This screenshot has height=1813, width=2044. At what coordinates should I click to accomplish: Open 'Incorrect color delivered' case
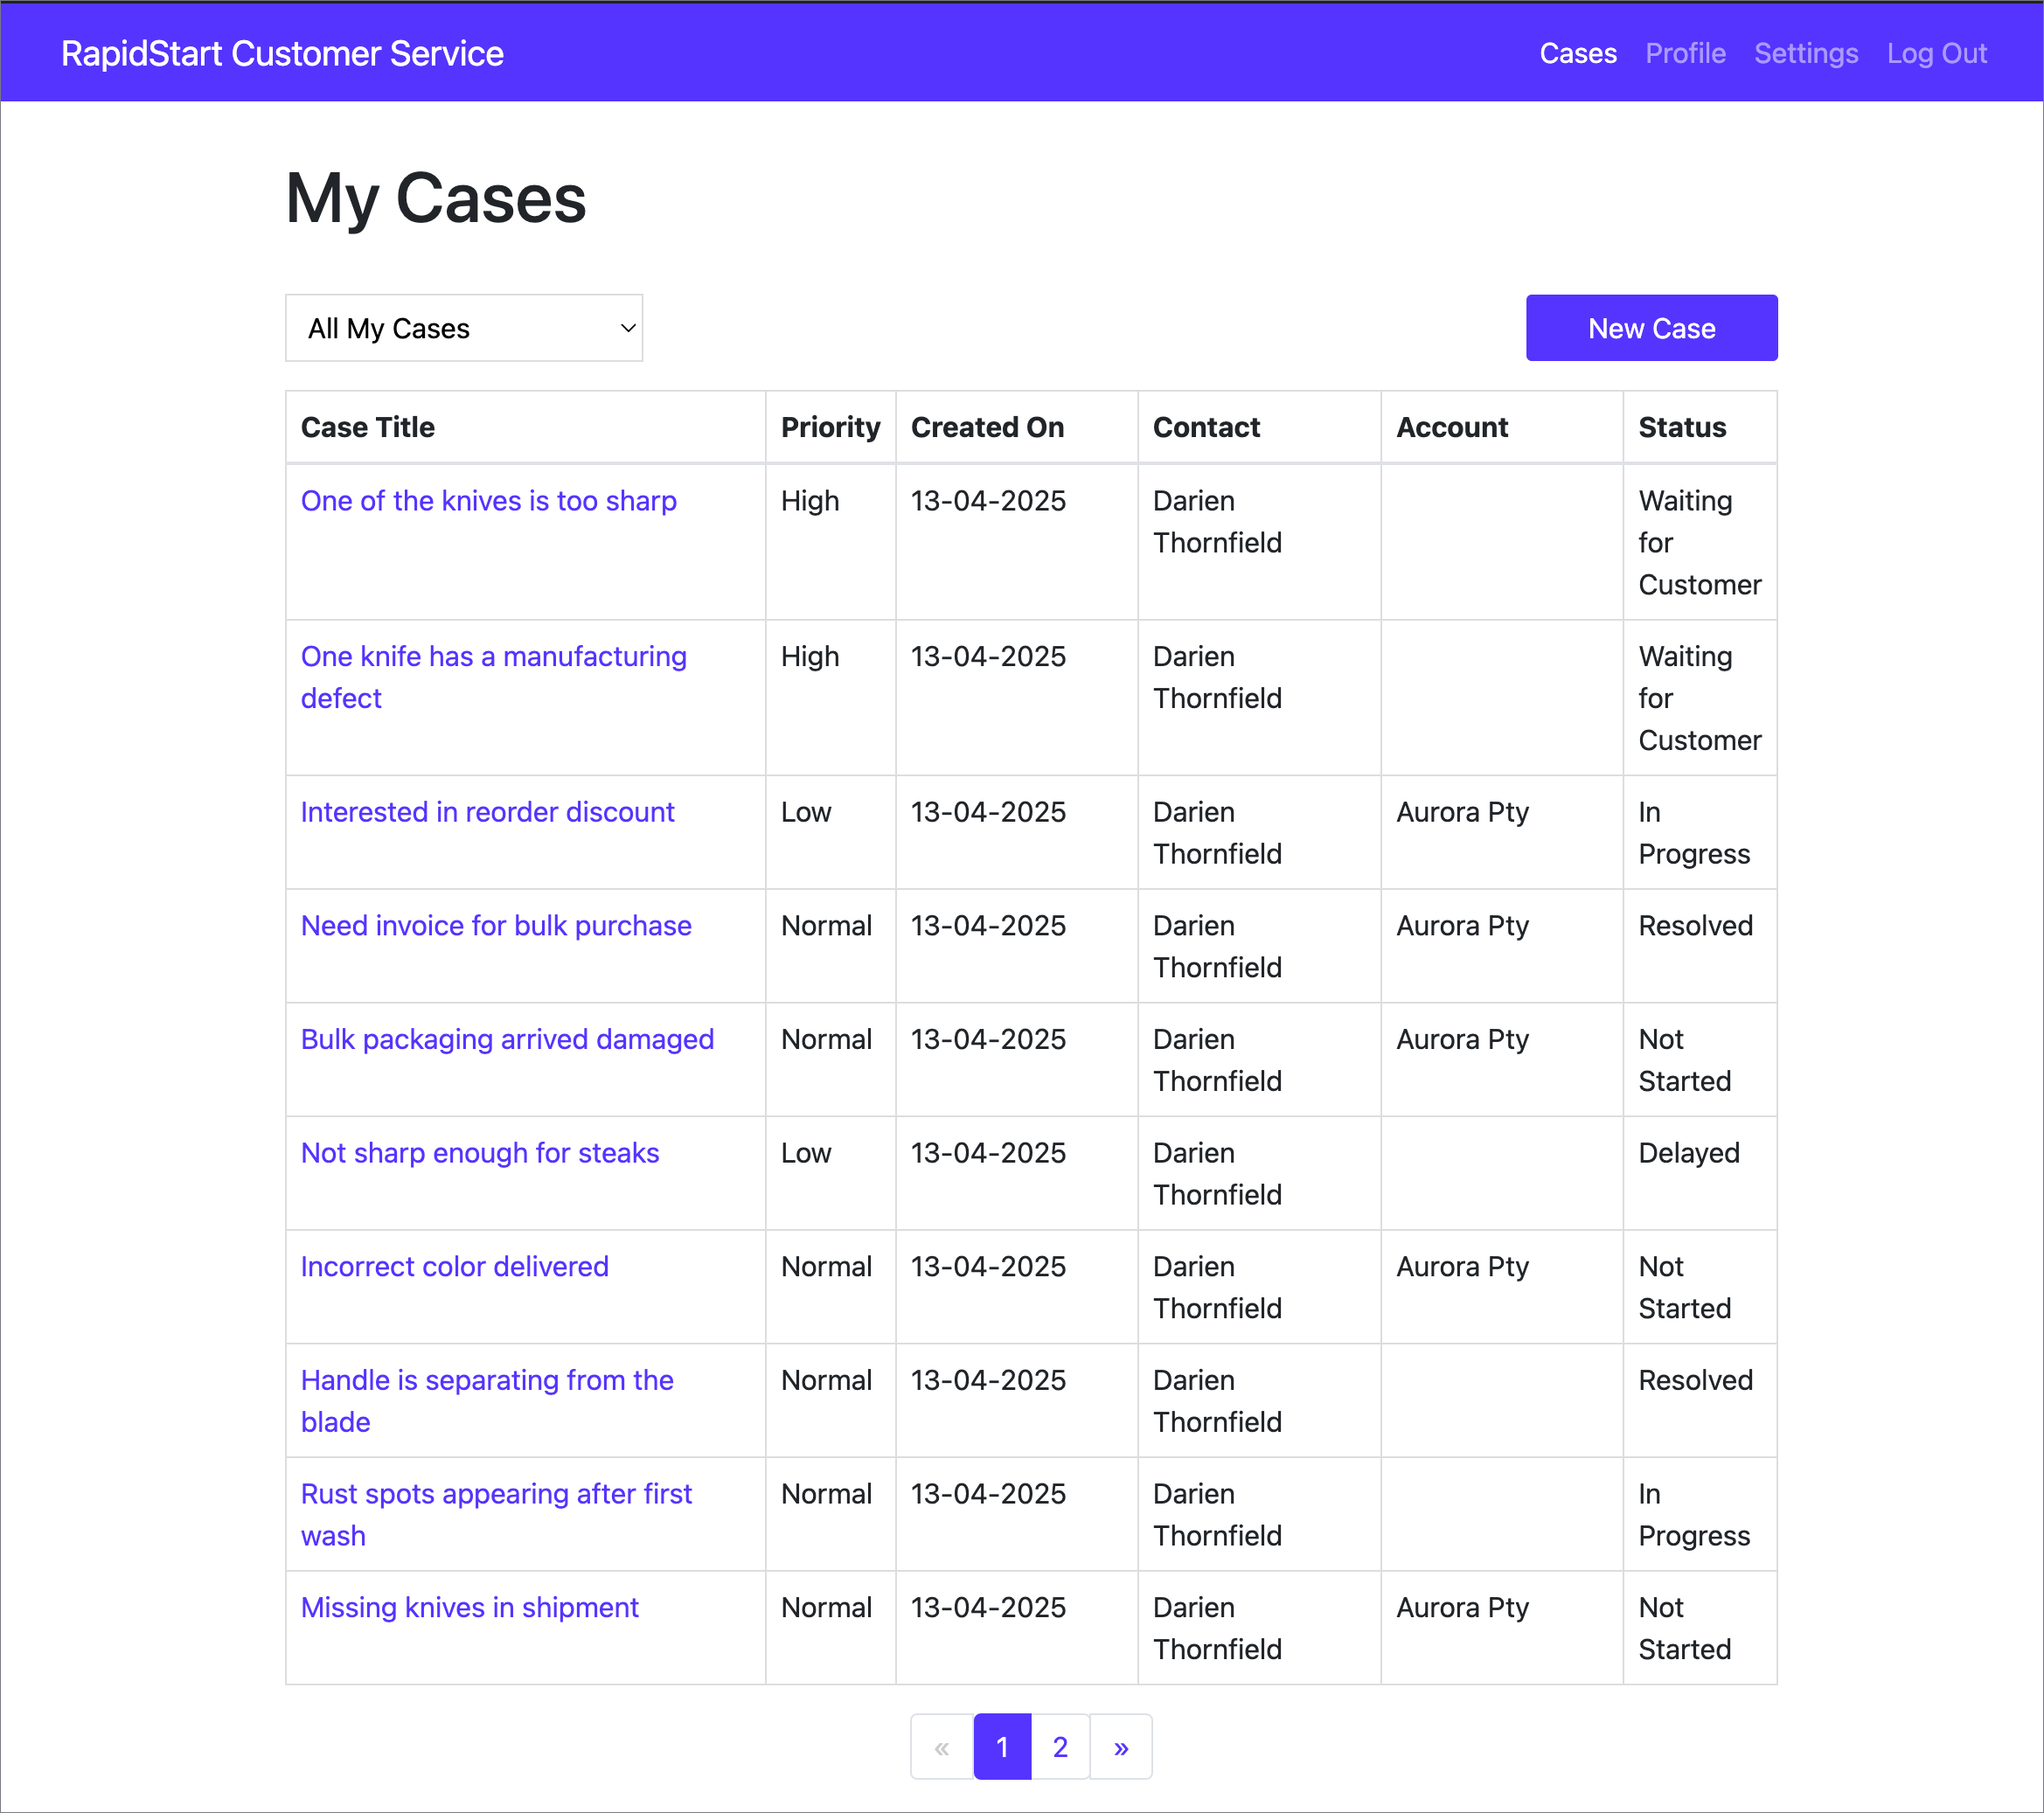(454, 1266)
